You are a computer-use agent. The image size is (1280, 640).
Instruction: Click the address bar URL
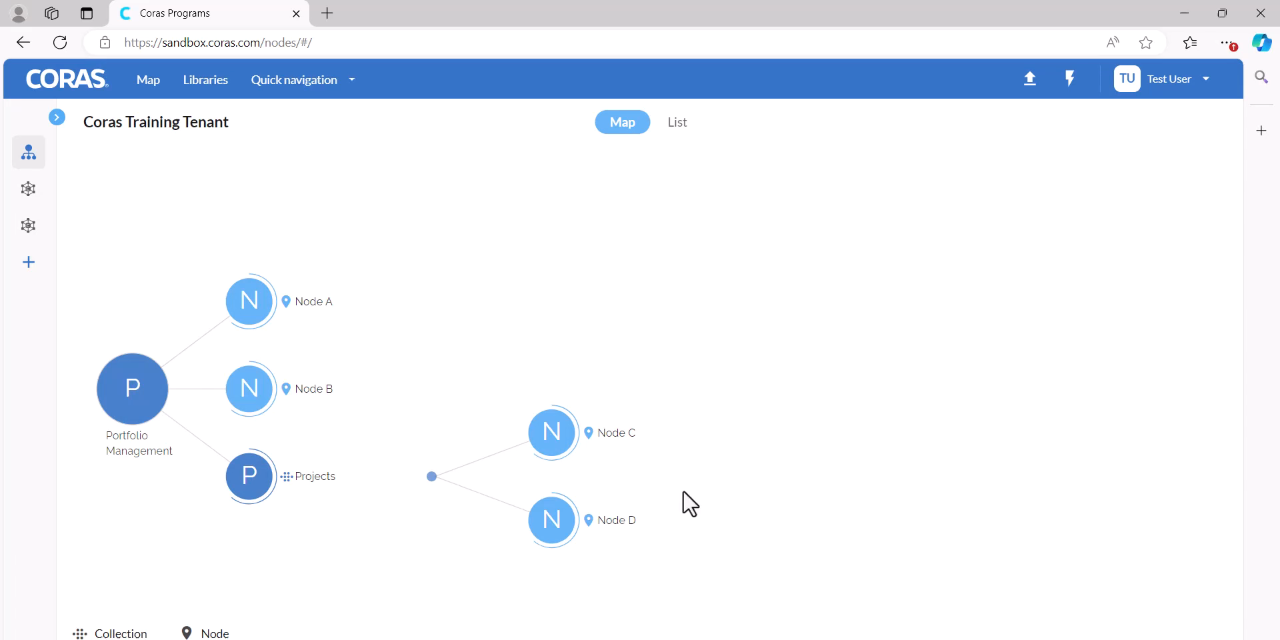click(218, 42)
